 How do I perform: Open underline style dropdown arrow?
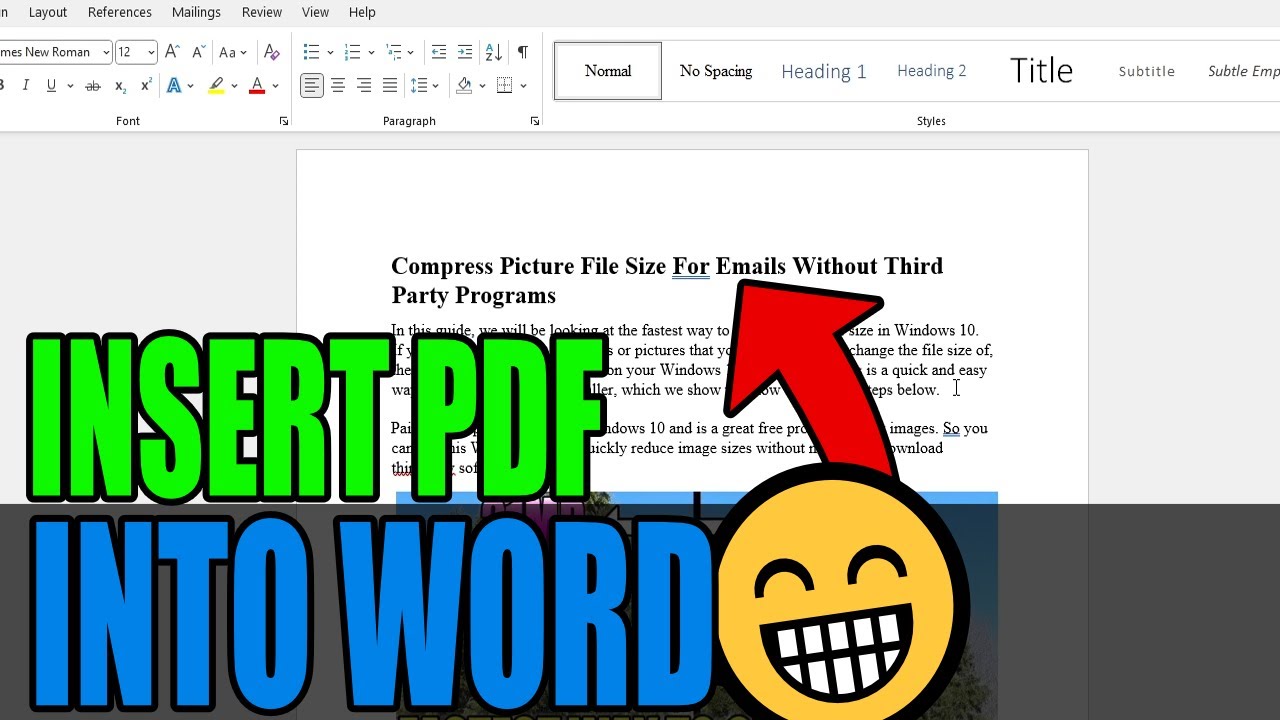tap(70, 86)
